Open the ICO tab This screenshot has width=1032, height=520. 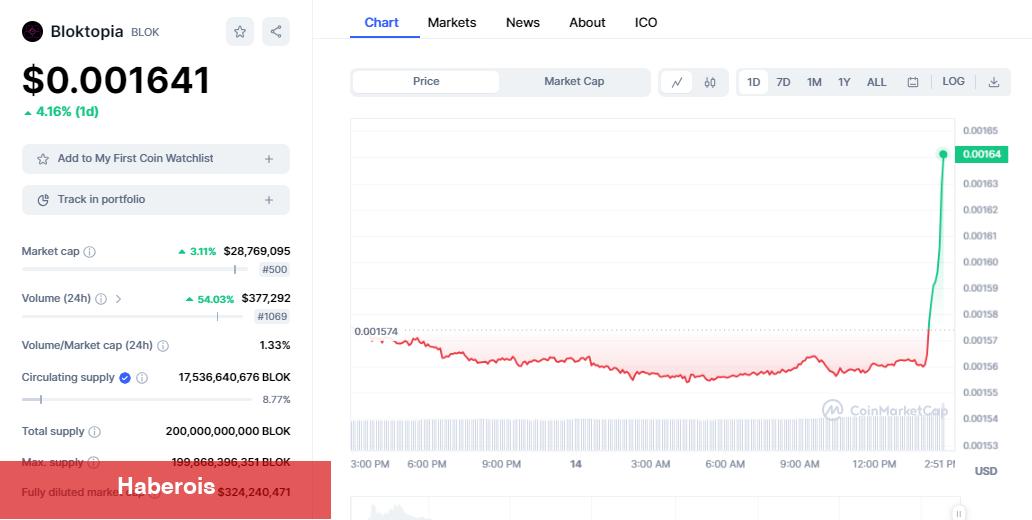click(646, 22)
